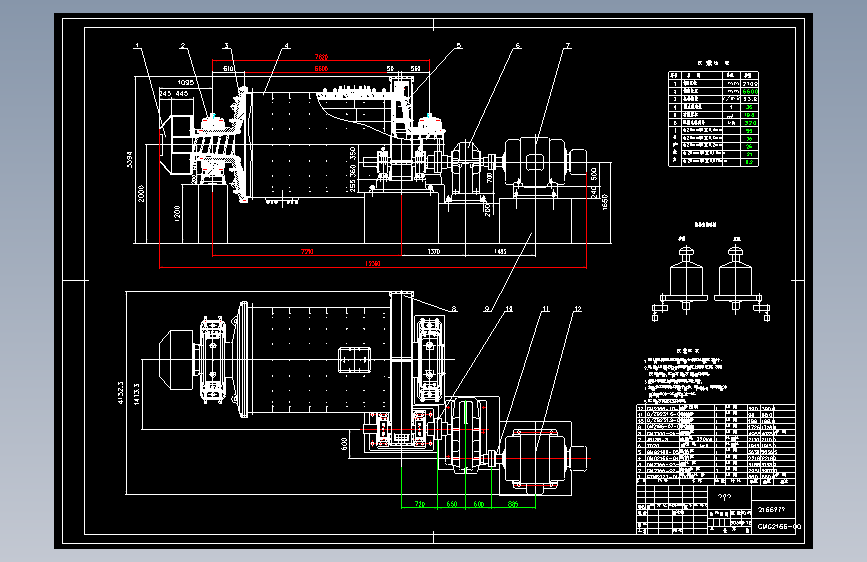Select leader callout number 1

click(138, 46)
